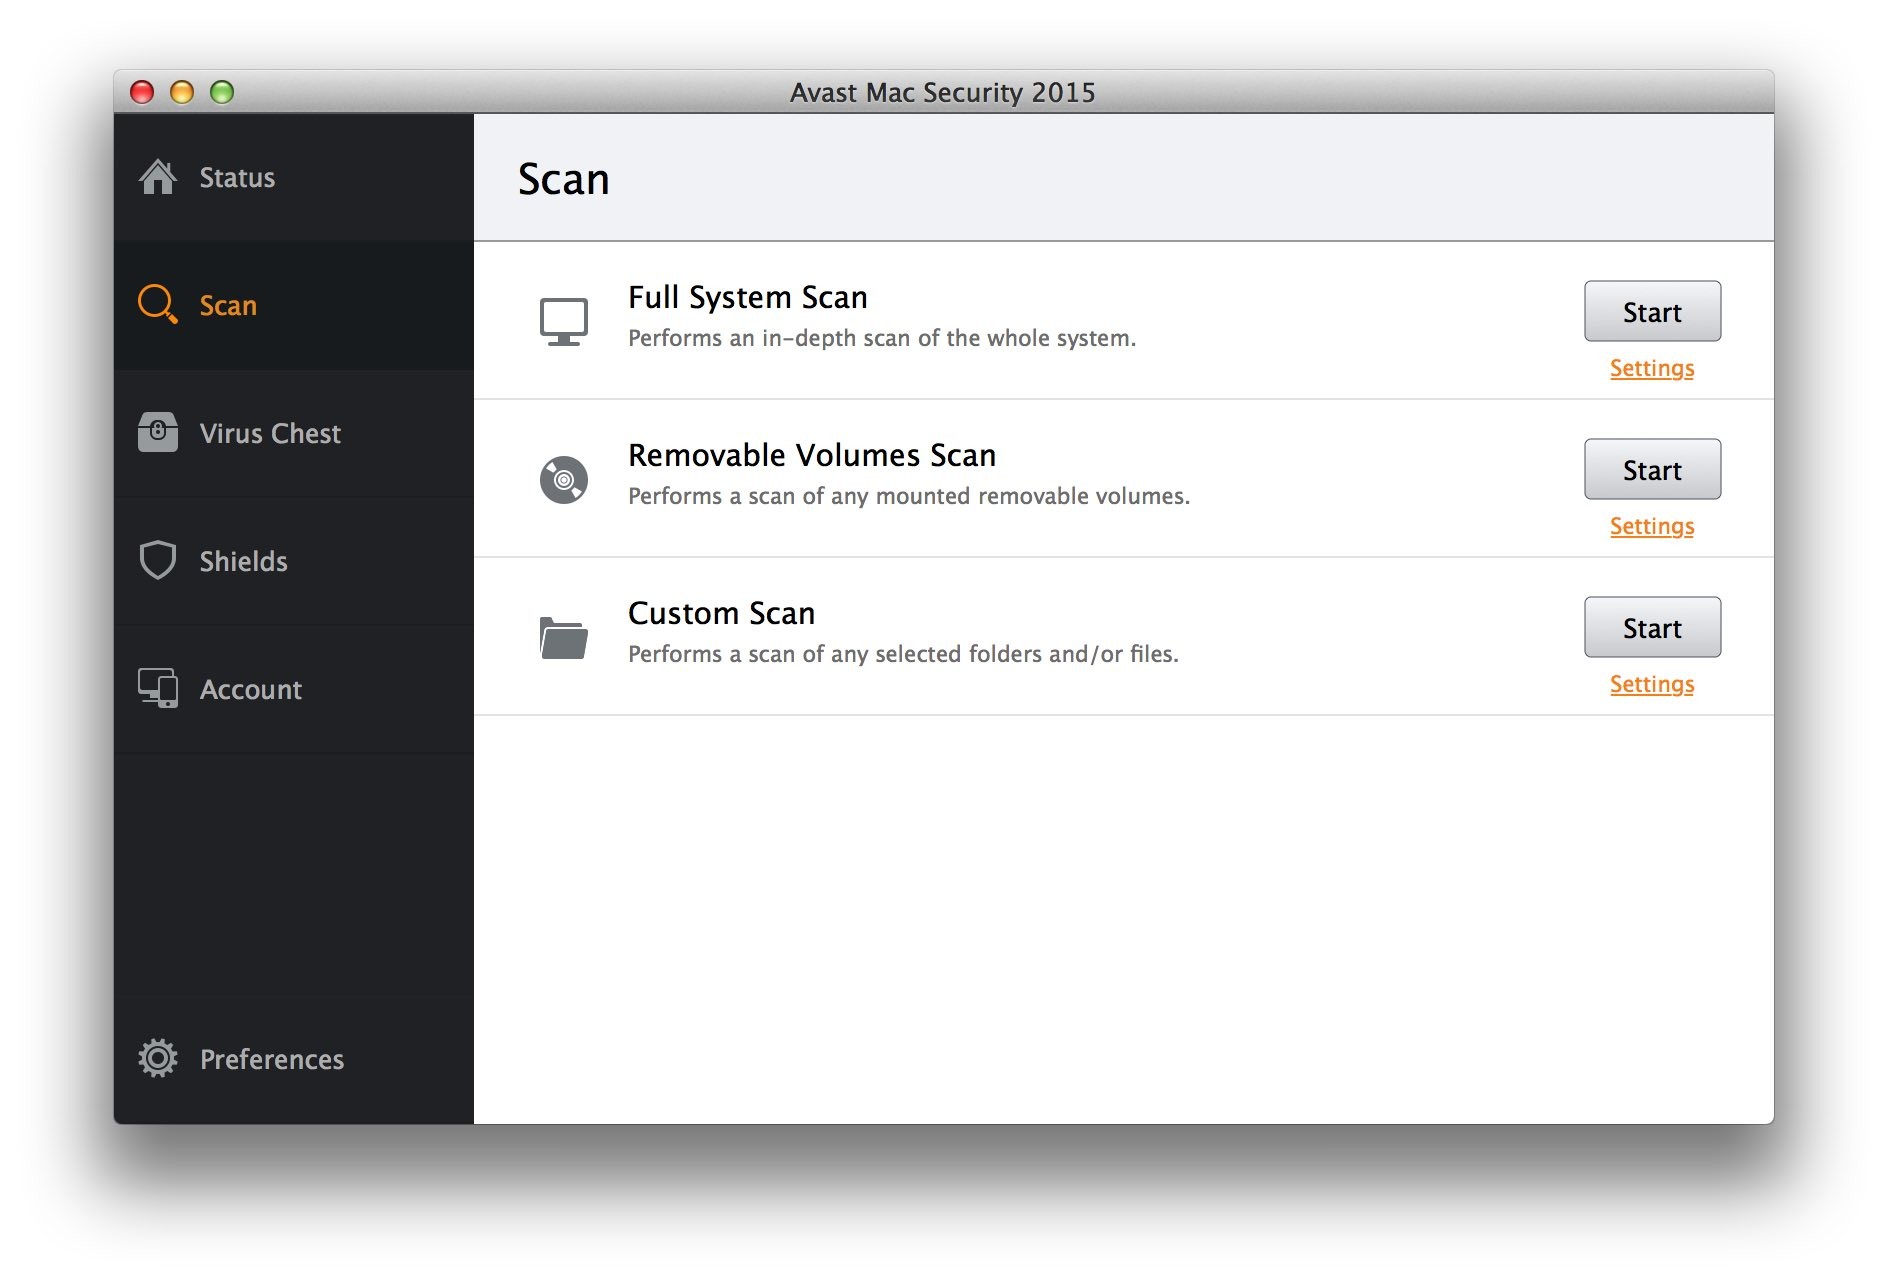Start the Custom Scan
This screenshot has height=1282, width=1888.
tap(1651, 627)
